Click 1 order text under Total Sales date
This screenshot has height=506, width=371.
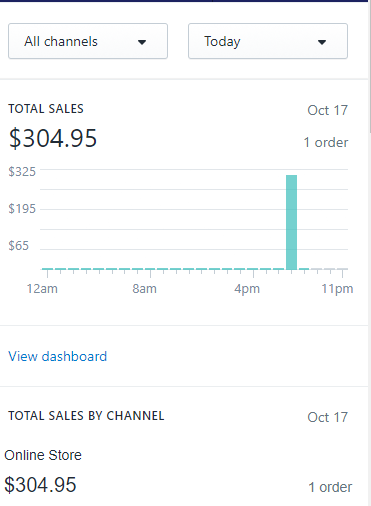click(x=326, y=142)
